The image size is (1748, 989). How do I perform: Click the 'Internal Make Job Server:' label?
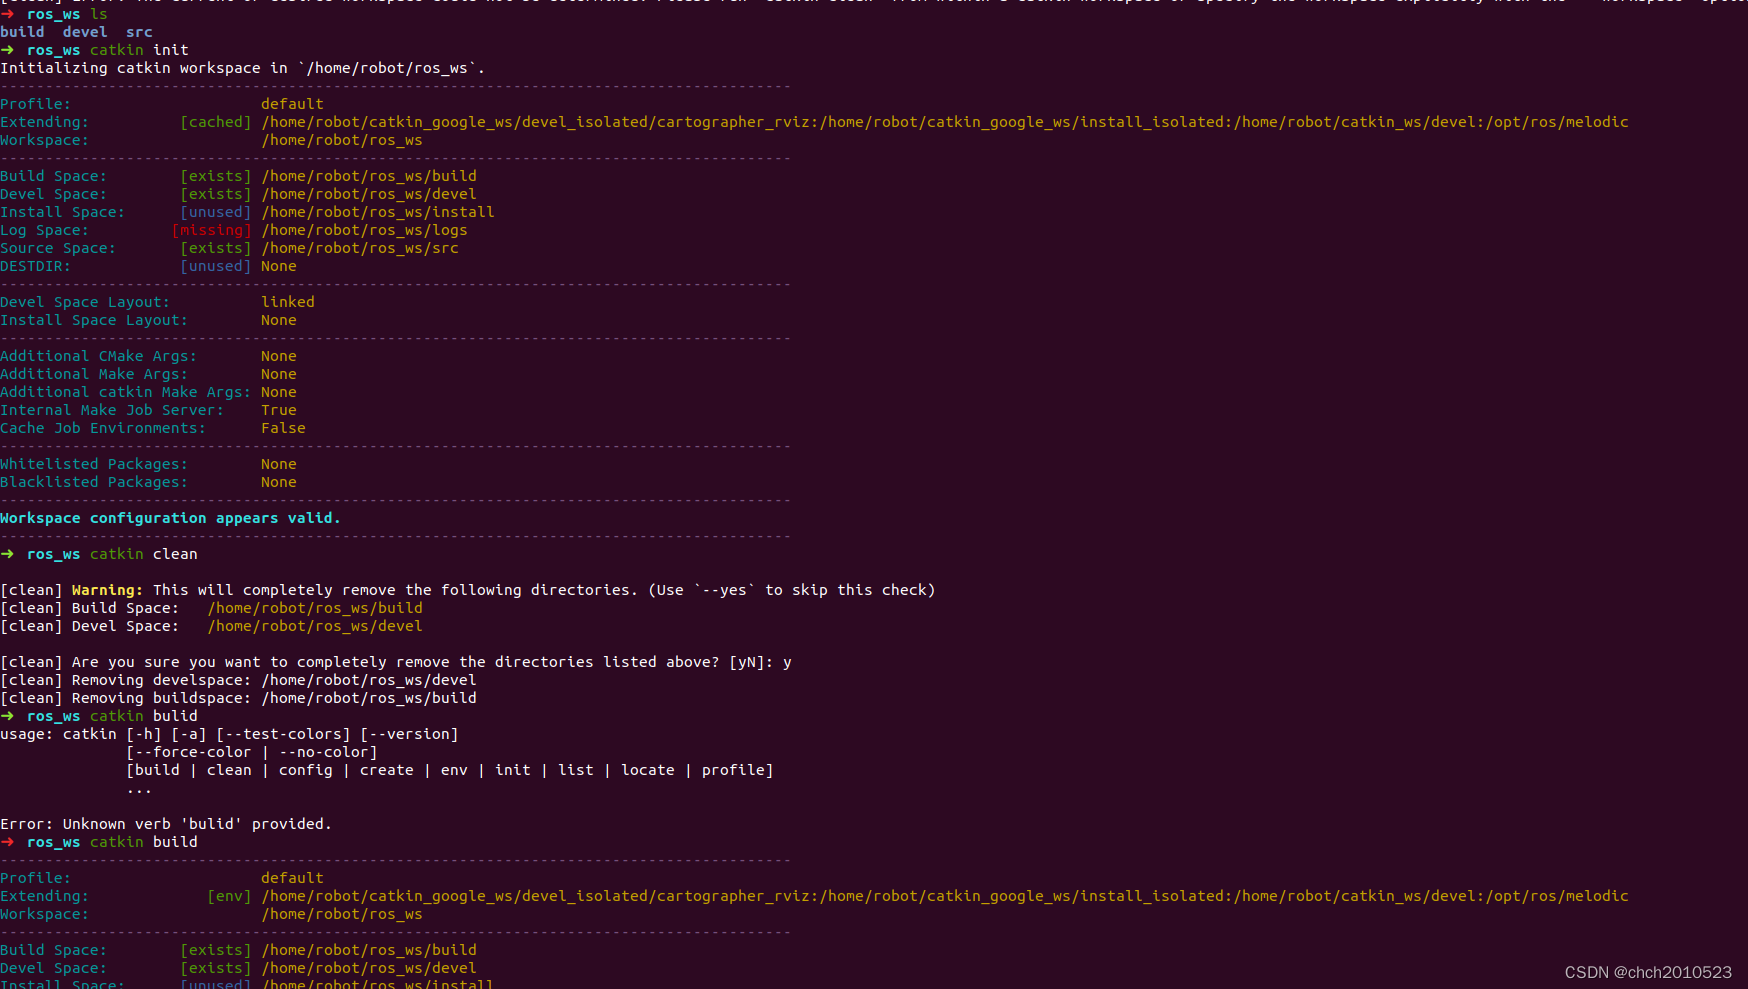coord(112,410)
